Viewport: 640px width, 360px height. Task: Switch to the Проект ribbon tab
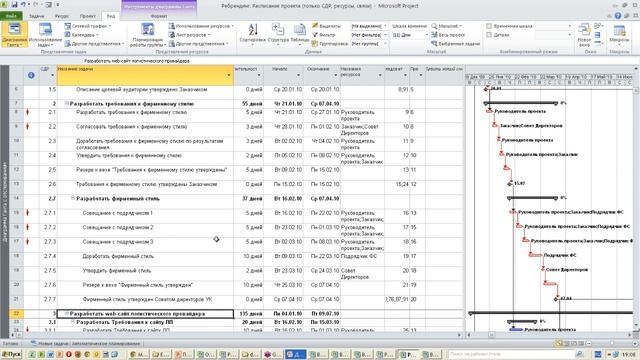pyautogui.click(x=88, y=16)
